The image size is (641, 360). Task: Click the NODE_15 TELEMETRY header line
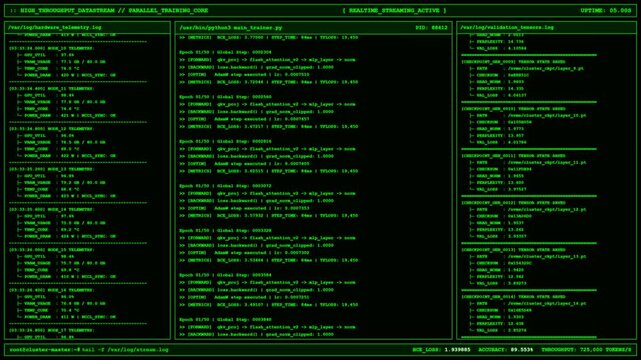tap(52, 250)
